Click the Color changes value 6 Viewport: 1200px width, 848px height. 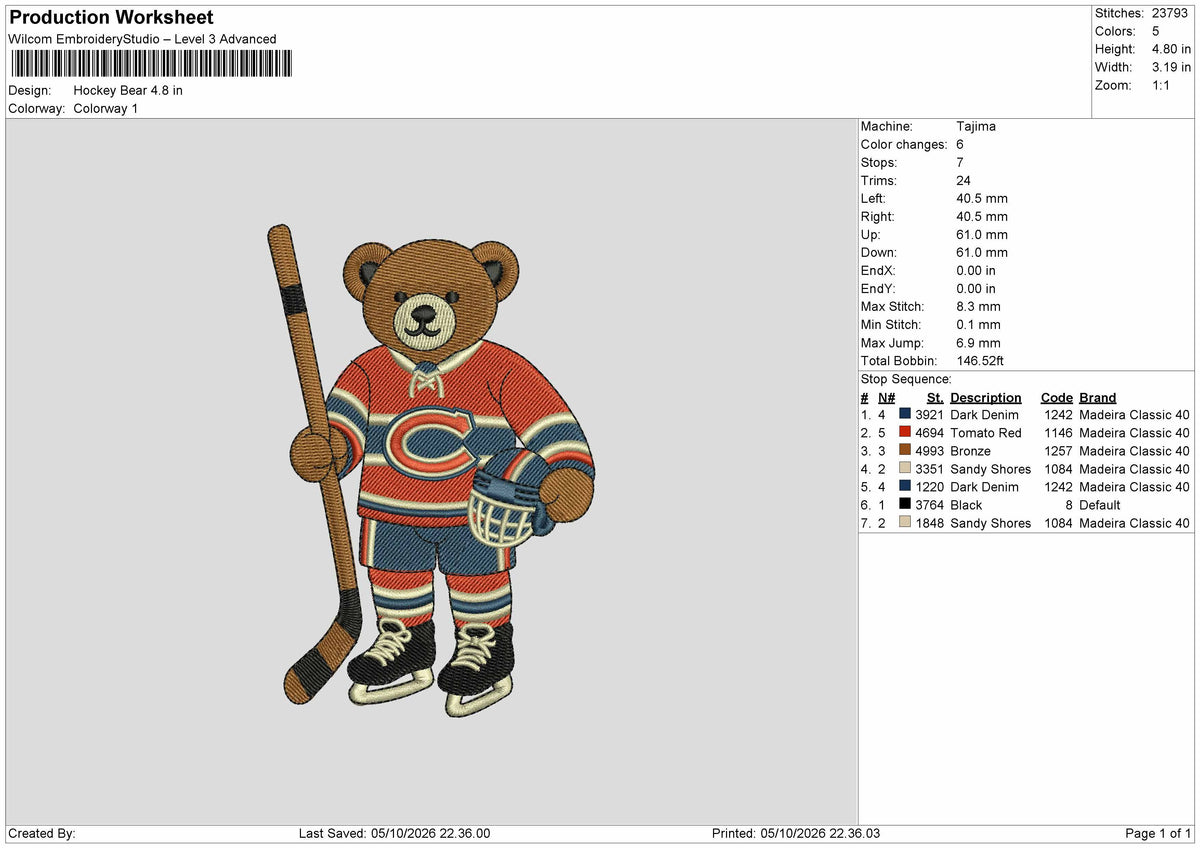(960, 144)
